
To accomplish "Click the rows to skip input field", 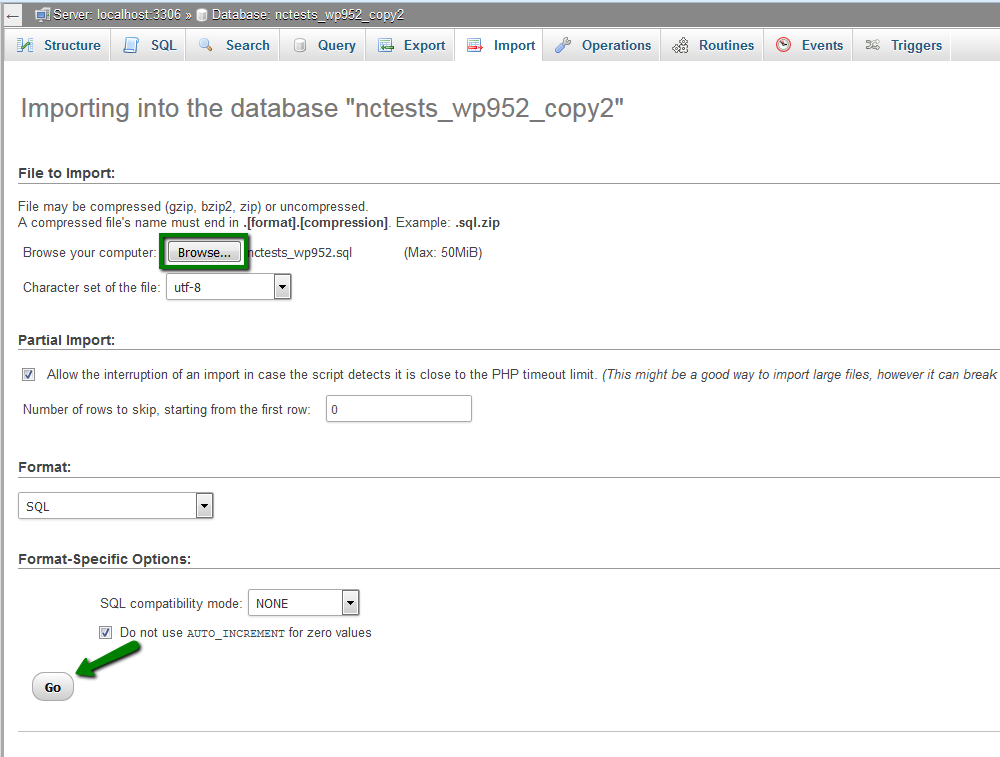I will pyautogui.click(x=398, y=409).
